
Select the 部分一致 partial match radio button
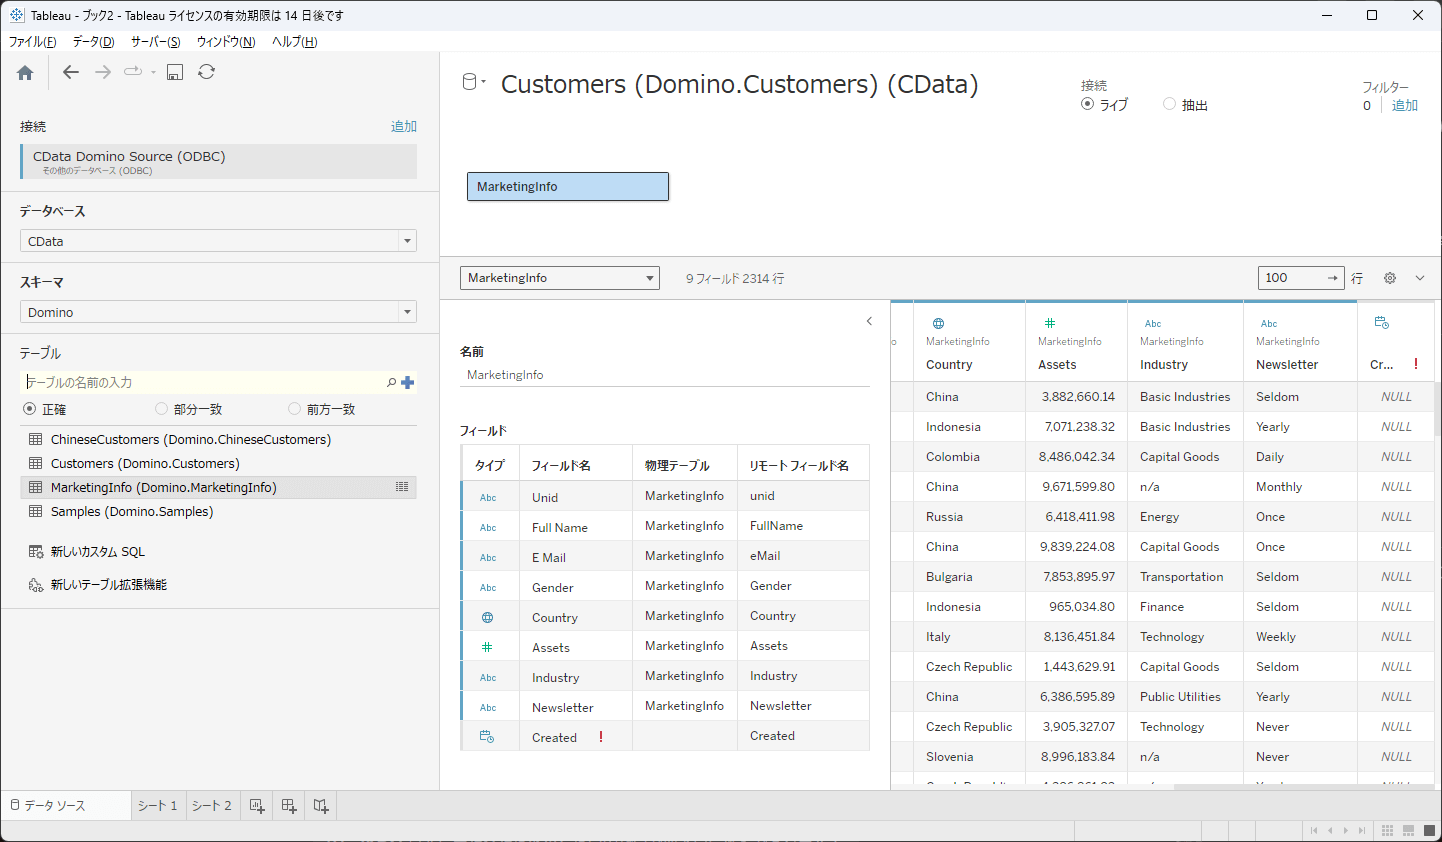(x=161, y=409)
